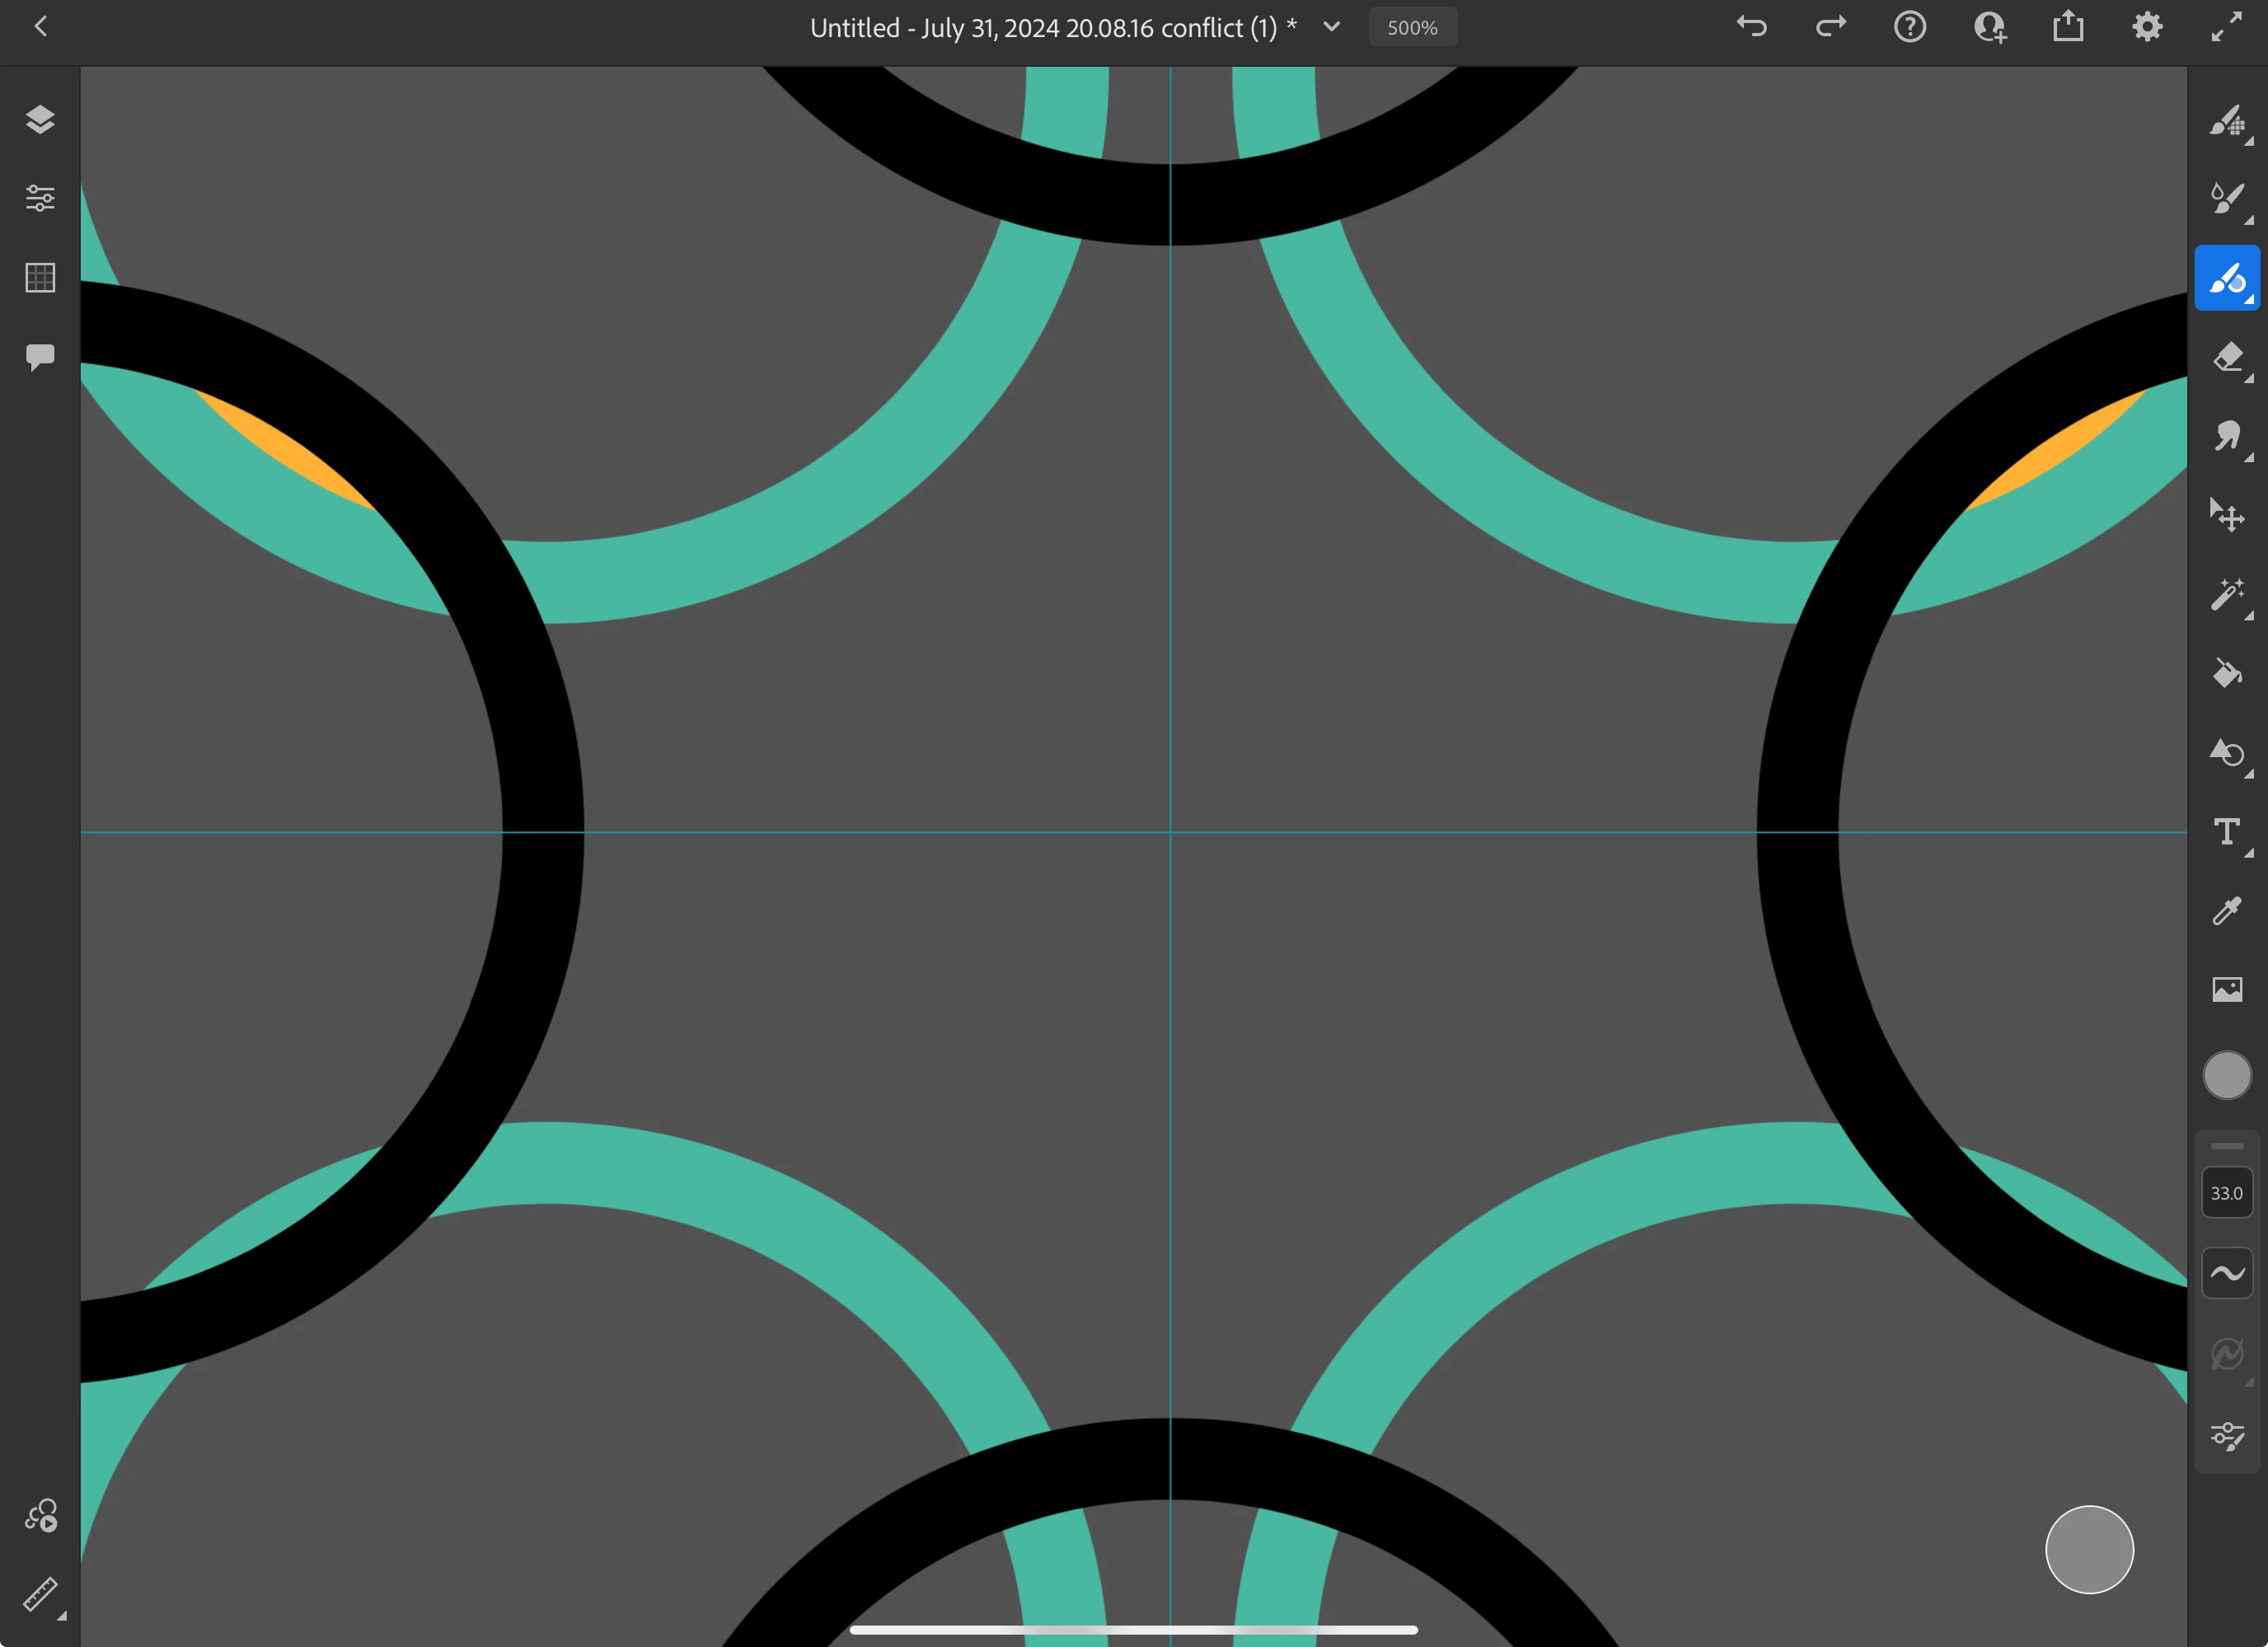Go back using the back arrow
This screenshot has width=2268, height=1647.
coord(41,27)
